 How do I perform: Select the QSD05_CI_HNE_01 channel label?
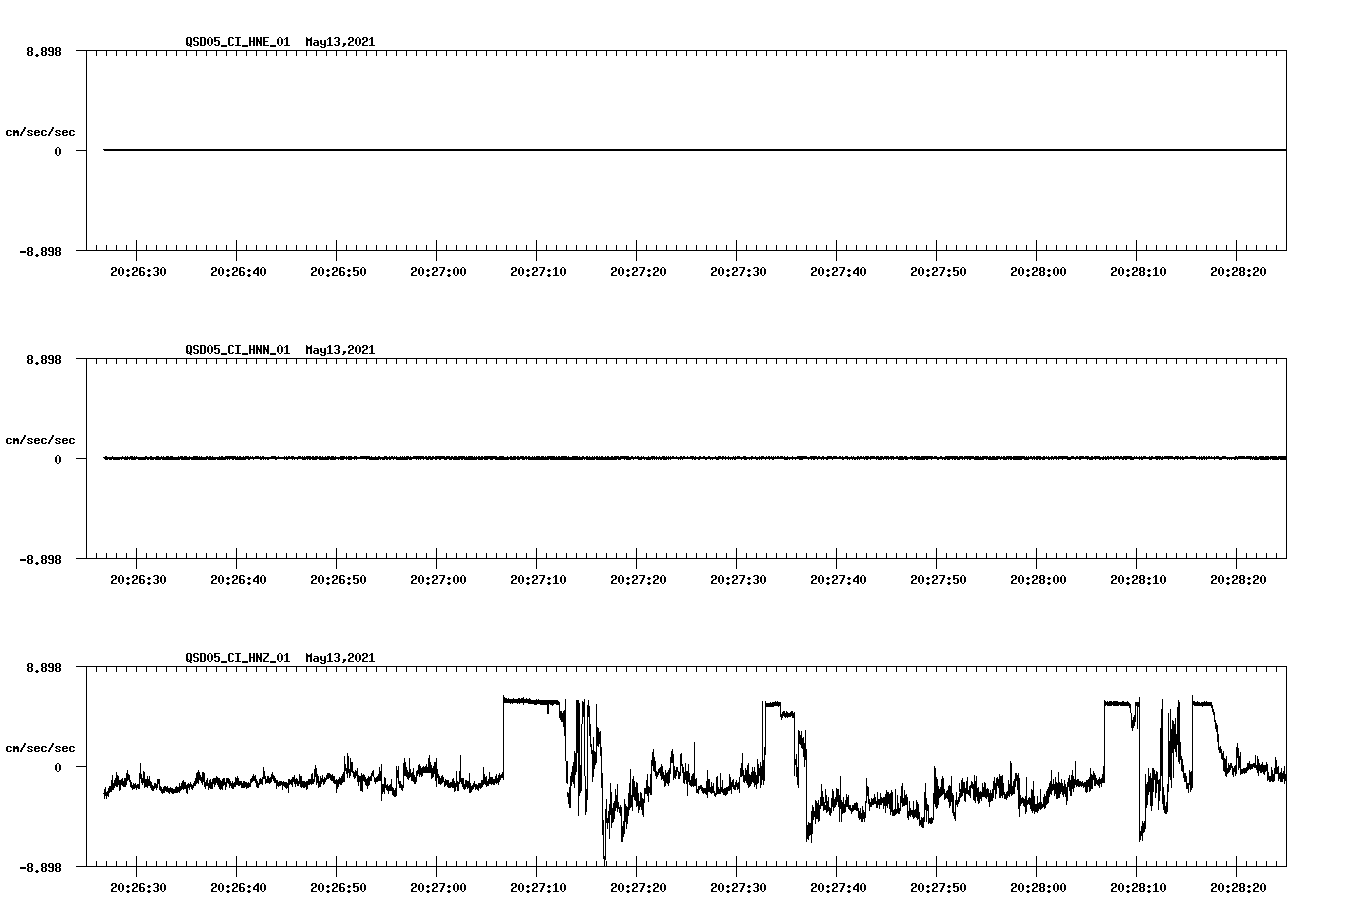(x=239, y=43)
